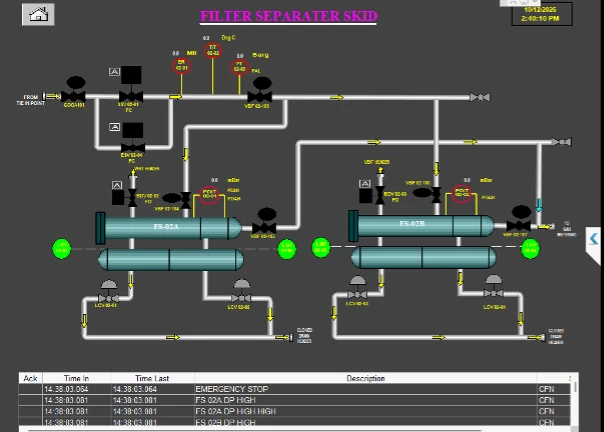
Task: Toggle the A mode box near FS-02A blowdown valve
Action: 117,185
